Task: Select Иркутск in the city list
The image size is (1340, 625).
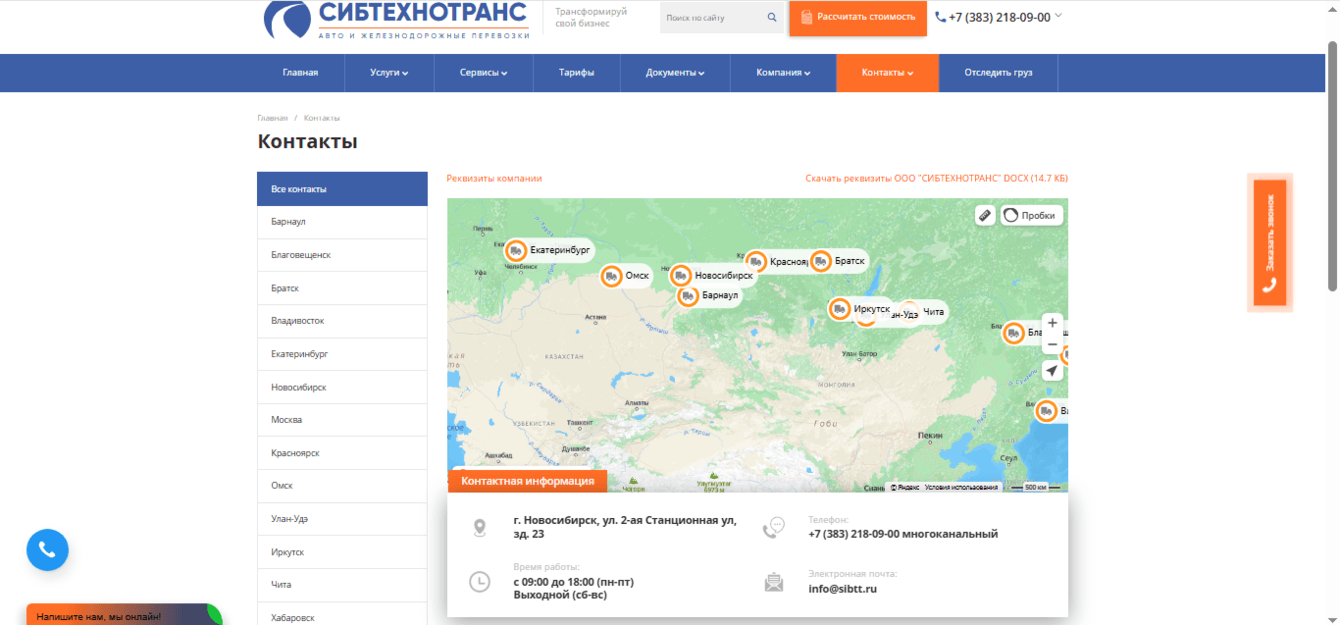Action: coord(342,552)
